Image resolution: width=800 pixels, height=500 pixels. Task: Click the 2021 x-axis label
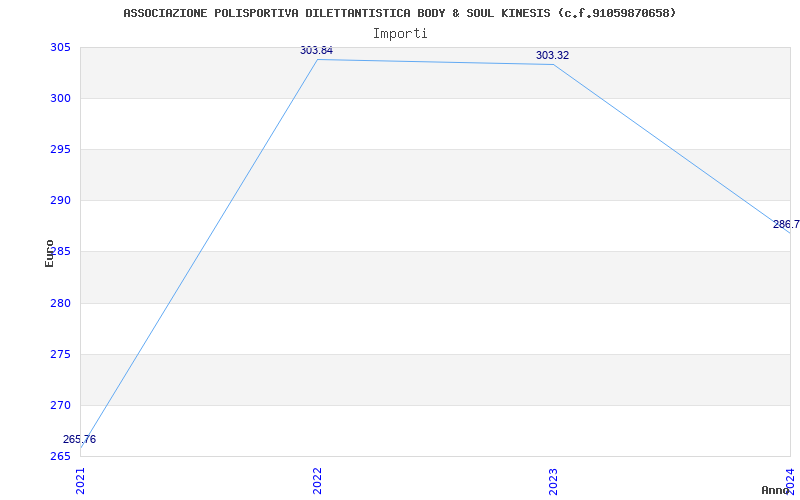[81, 481]
